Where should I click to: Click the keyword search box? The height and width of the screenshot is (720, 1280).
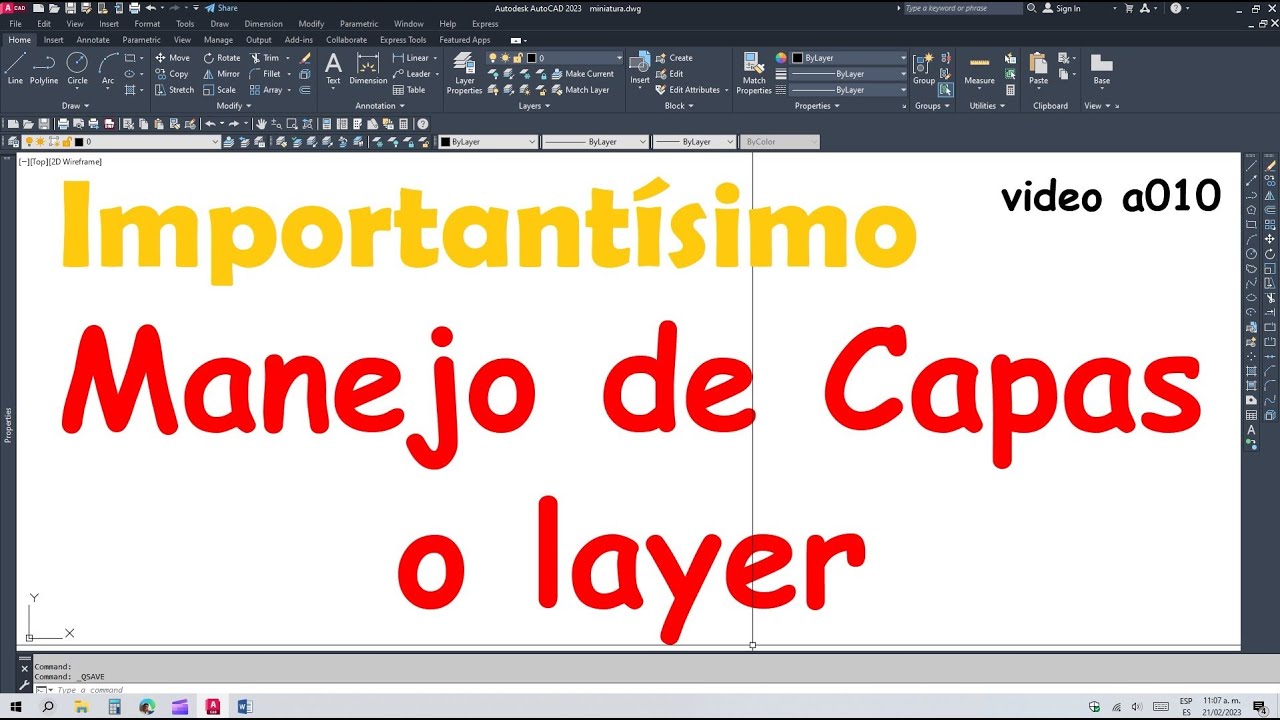point(962,8)
